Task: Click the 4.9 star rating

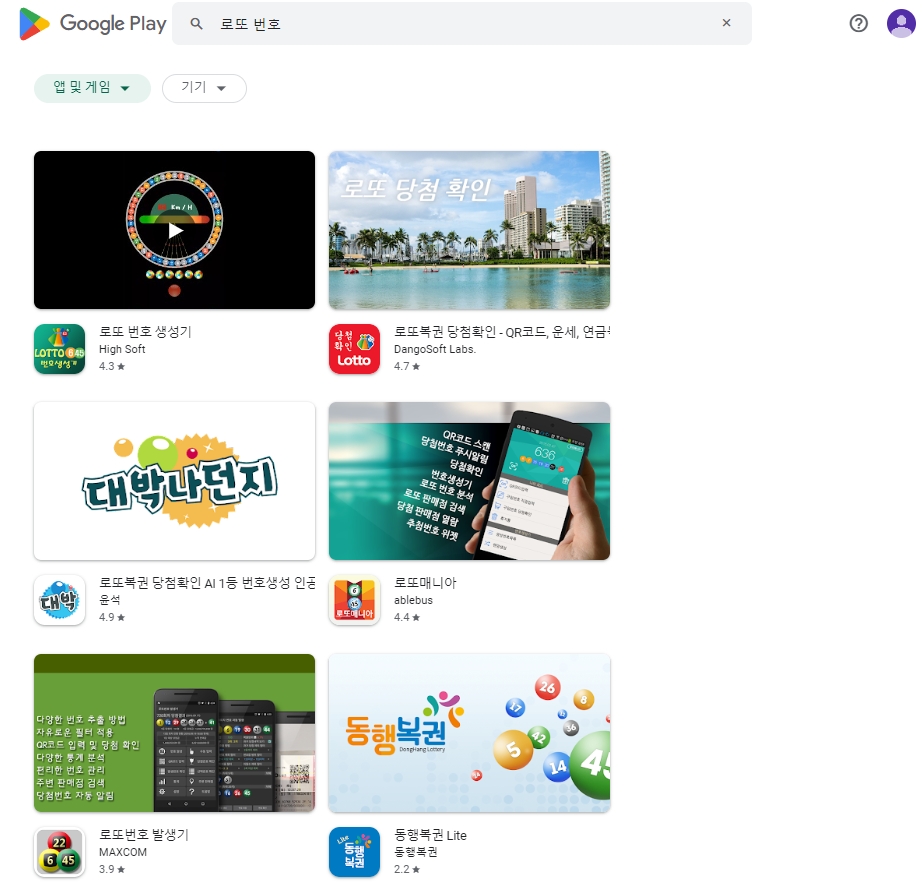Action: (x=112, y=617)
